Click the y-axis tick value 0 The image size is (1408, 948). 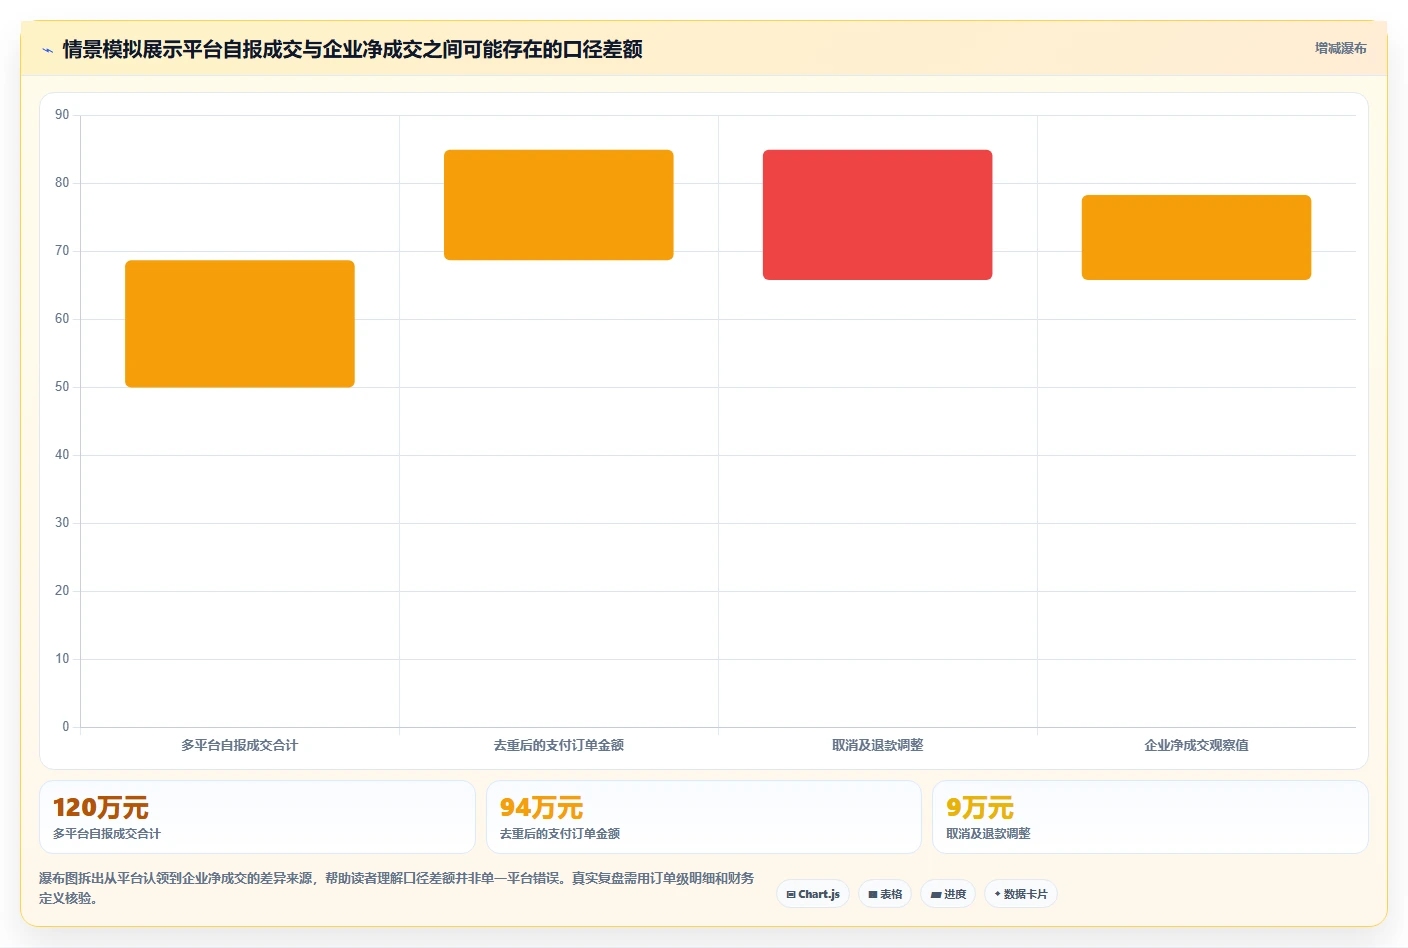[x=66, y=727]
